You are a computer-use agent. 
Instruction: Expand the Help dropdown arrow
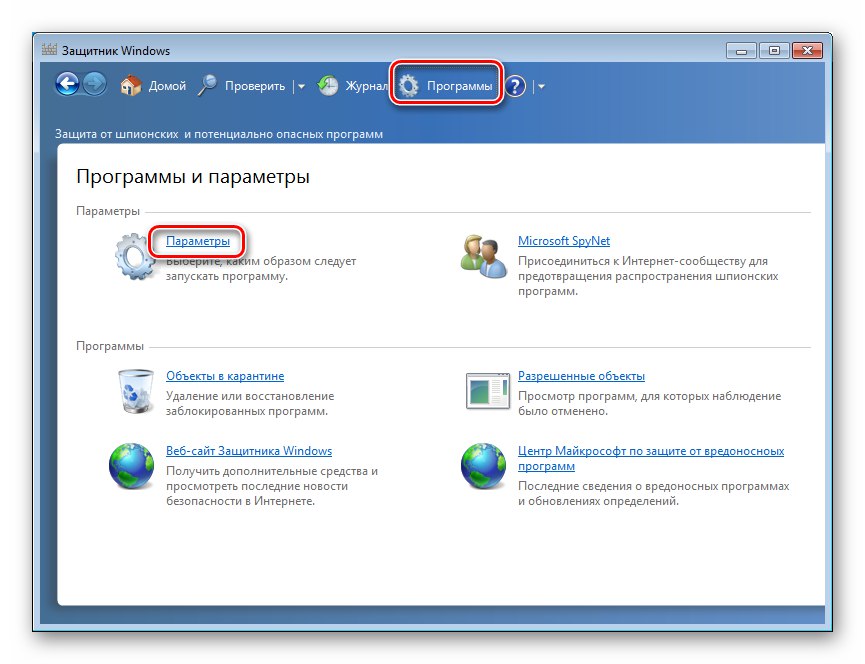tap(541, 87)
